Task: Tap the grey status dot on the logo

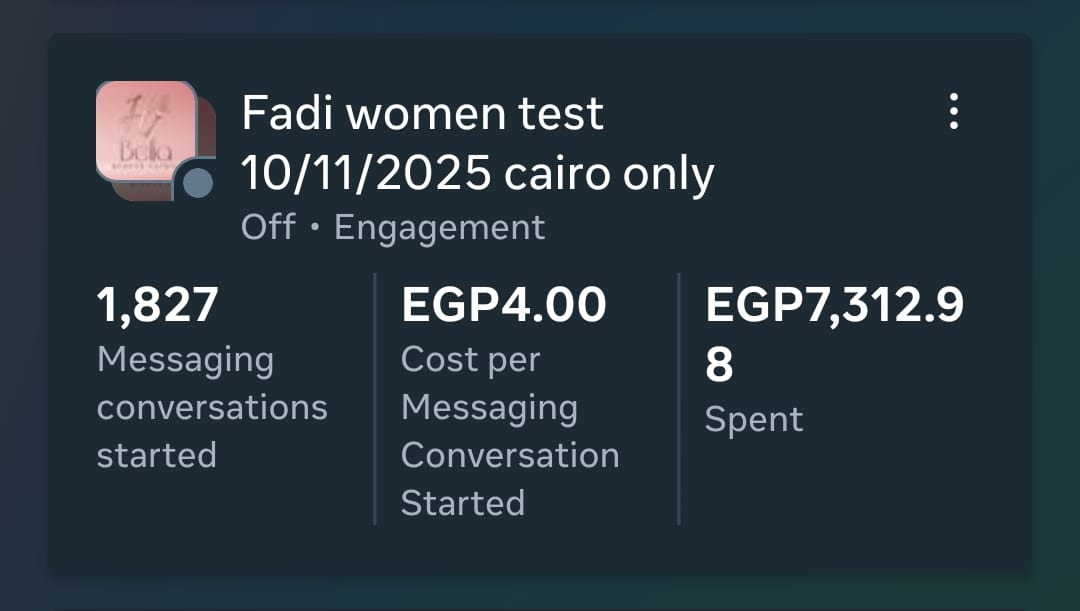Action: pos(198,183)
